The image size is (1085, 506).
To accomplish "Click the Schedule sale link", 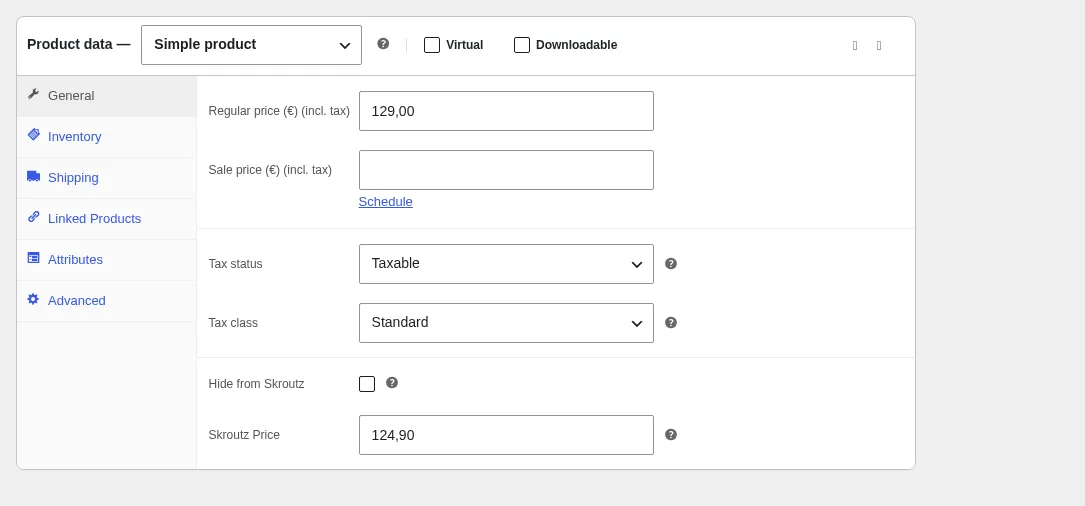I will click(x=385, y=201).
